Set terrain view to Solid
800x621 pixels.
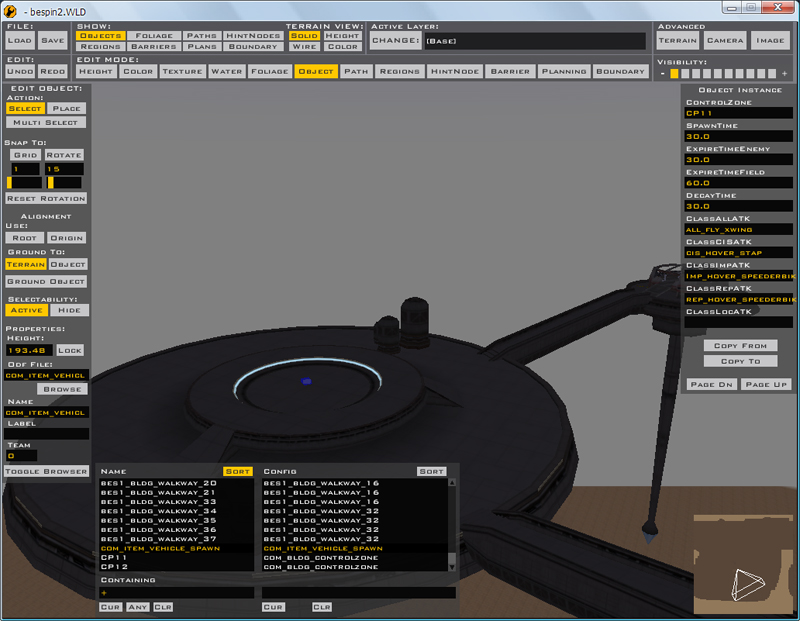point(305,36)
